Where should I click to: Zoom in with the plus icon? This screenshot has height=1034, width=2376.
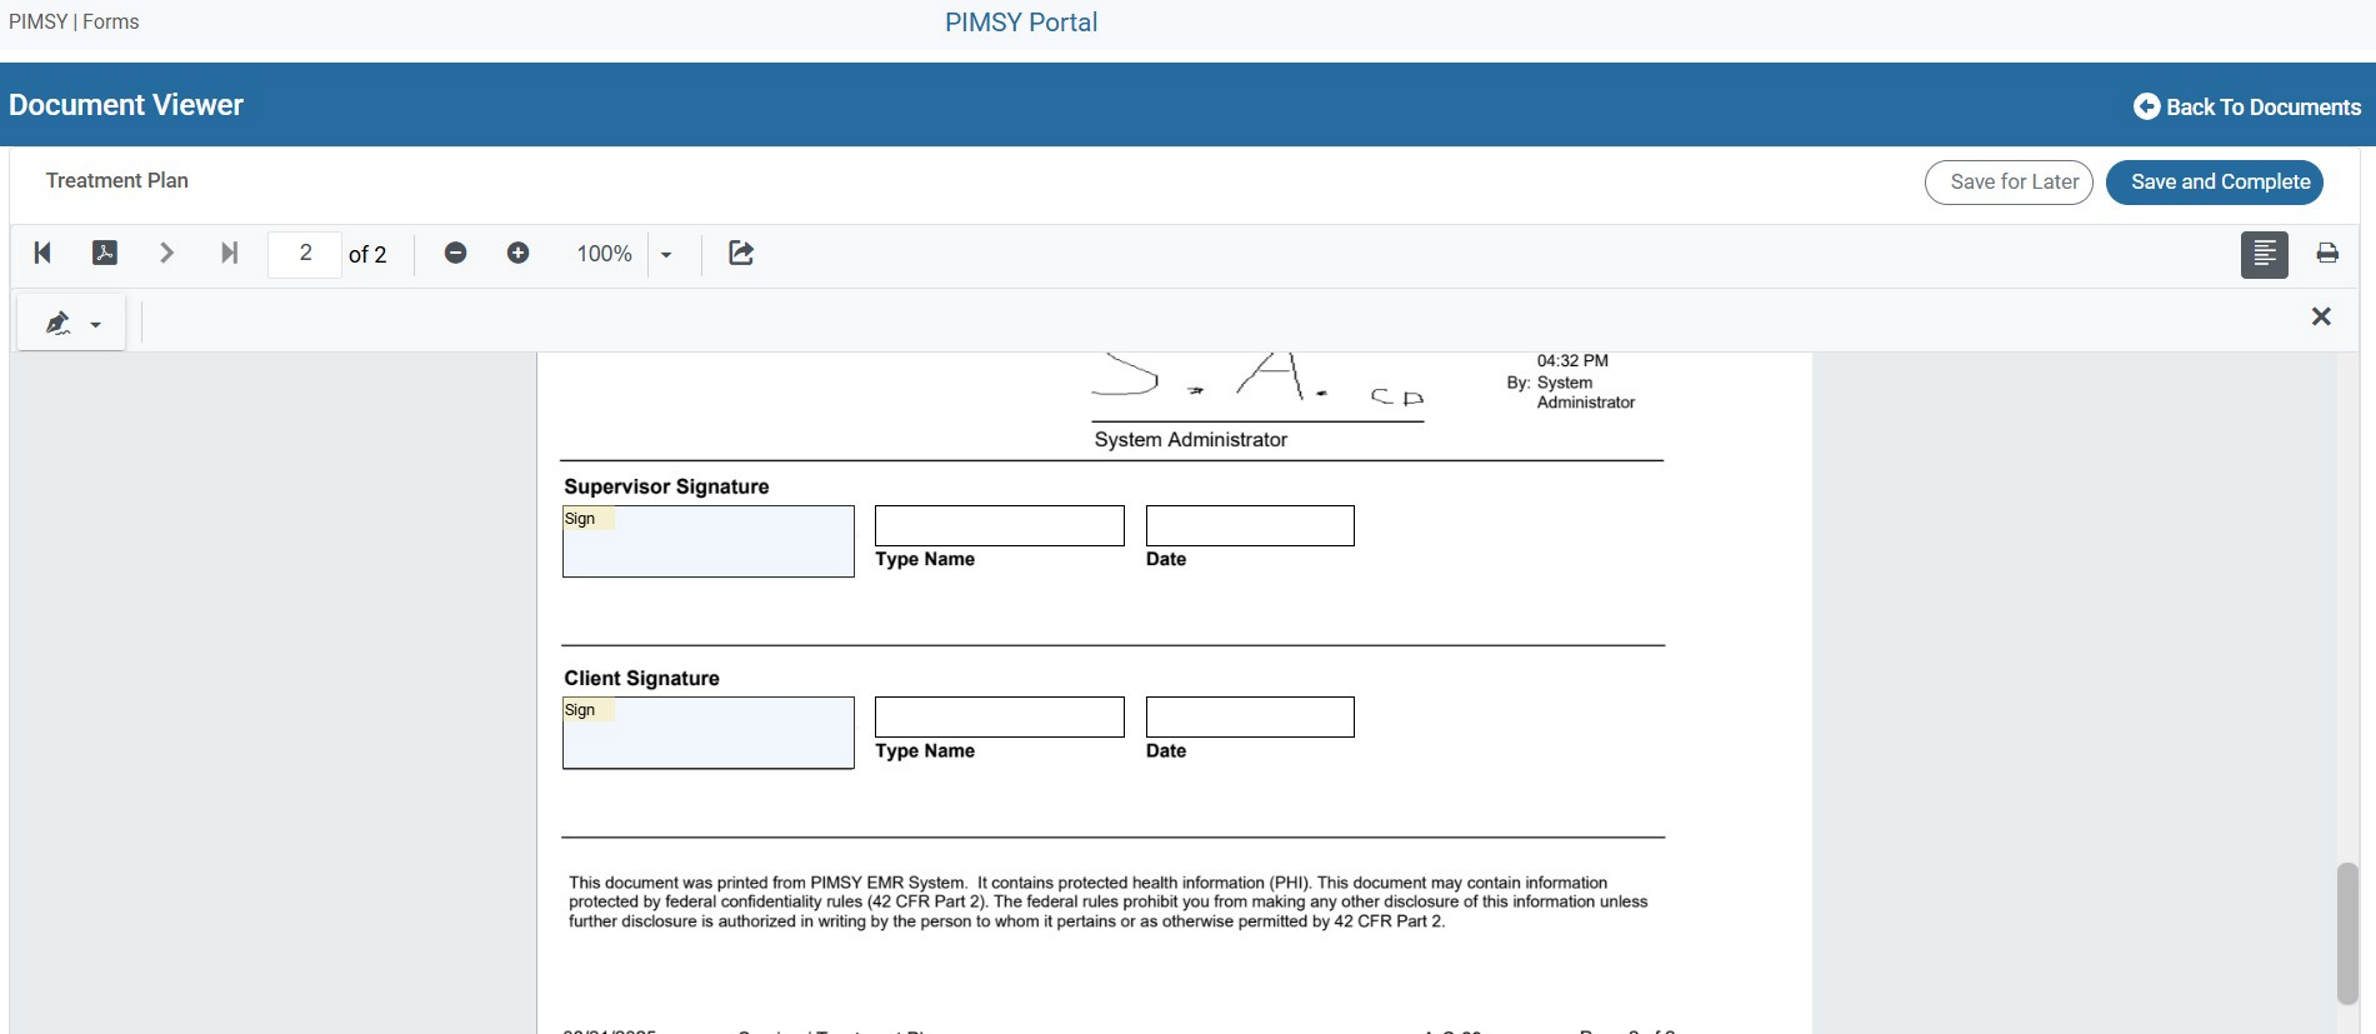519,253
